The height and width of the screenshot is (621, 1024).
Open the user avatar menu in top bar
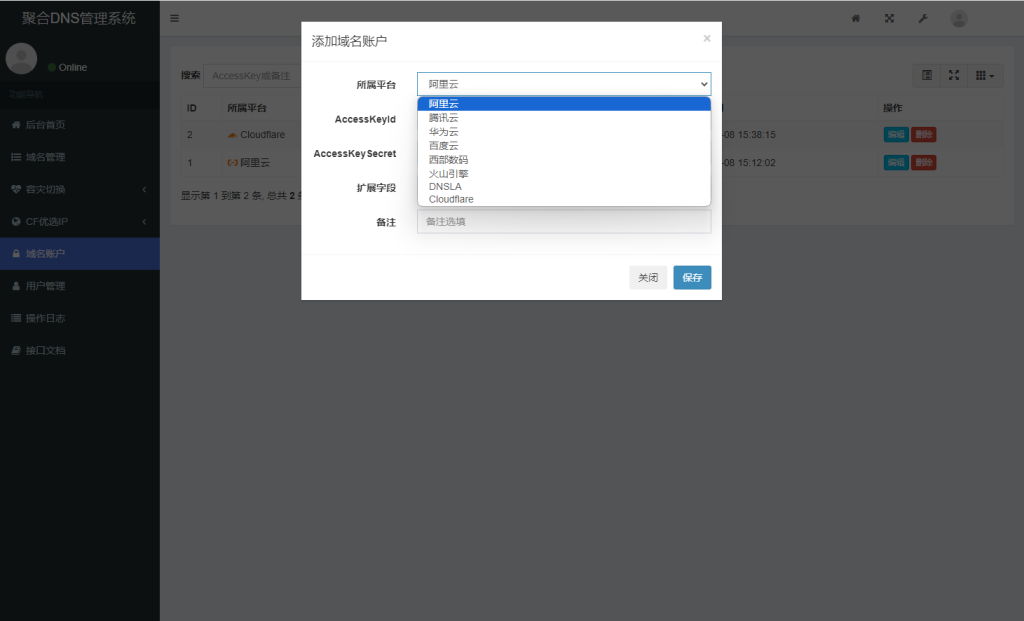959,18
